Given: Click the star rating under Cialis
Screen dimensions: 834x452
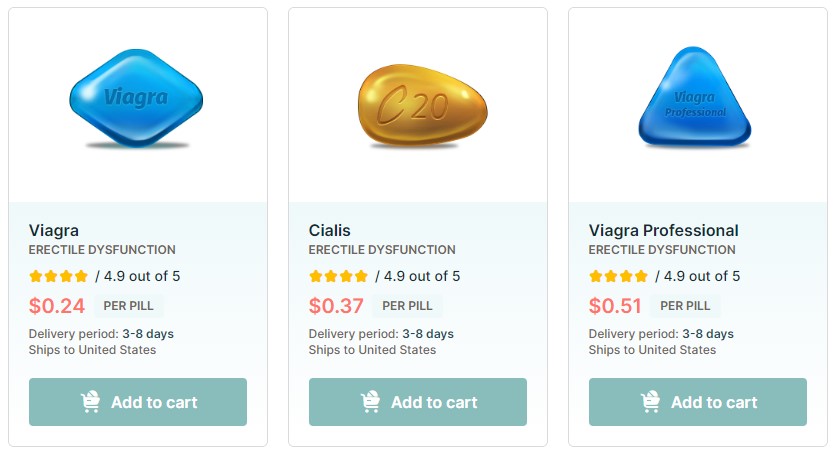Looking at the screenshot, I should pos(339,276).
